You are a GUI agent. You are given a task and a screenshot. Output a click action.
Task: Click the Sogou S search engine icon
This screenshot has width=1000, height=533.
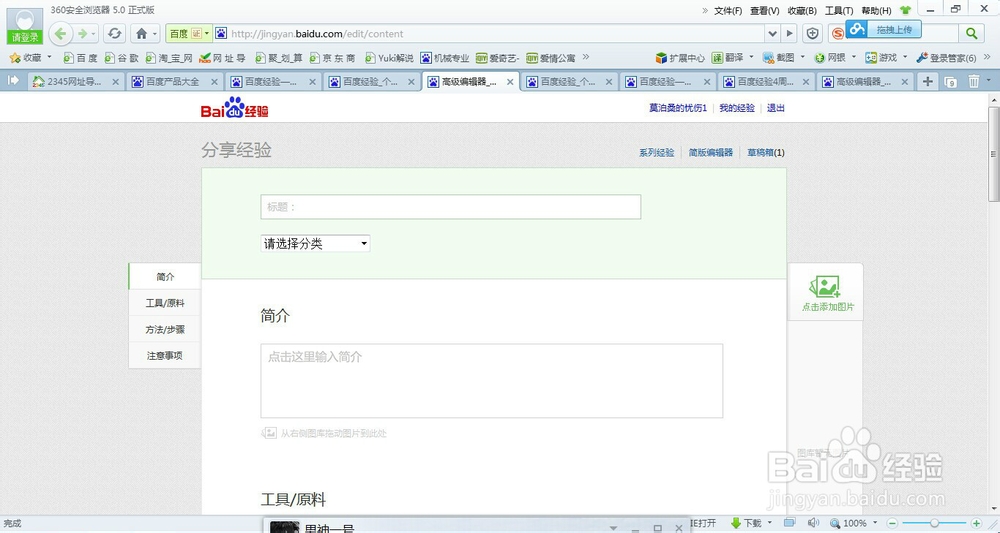pyautogui.click(x=838, y=34)
